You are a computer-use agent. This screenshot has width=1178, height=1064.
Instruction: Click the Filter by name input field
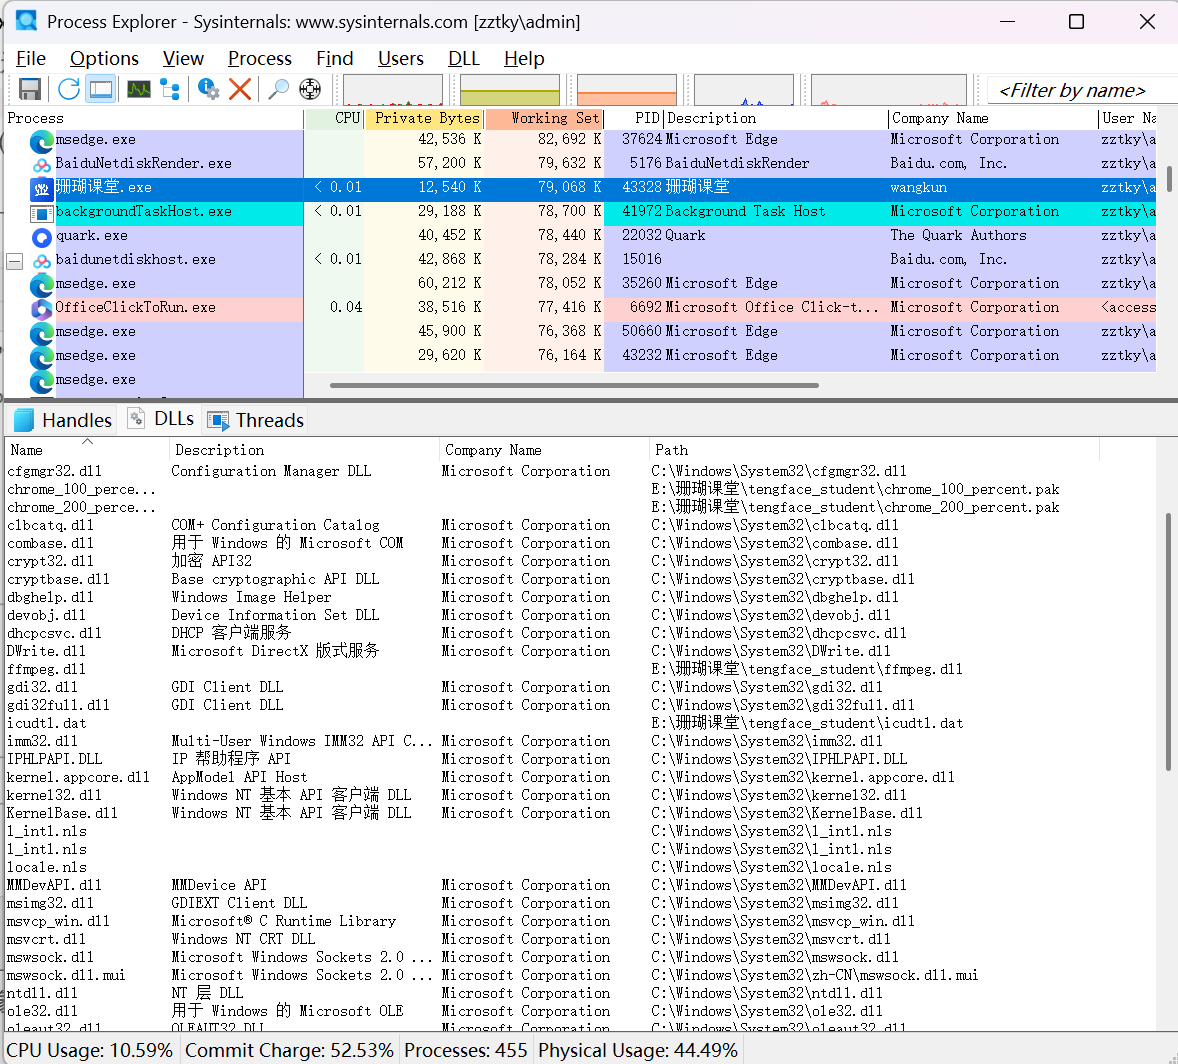click(x=1082, y=90)
